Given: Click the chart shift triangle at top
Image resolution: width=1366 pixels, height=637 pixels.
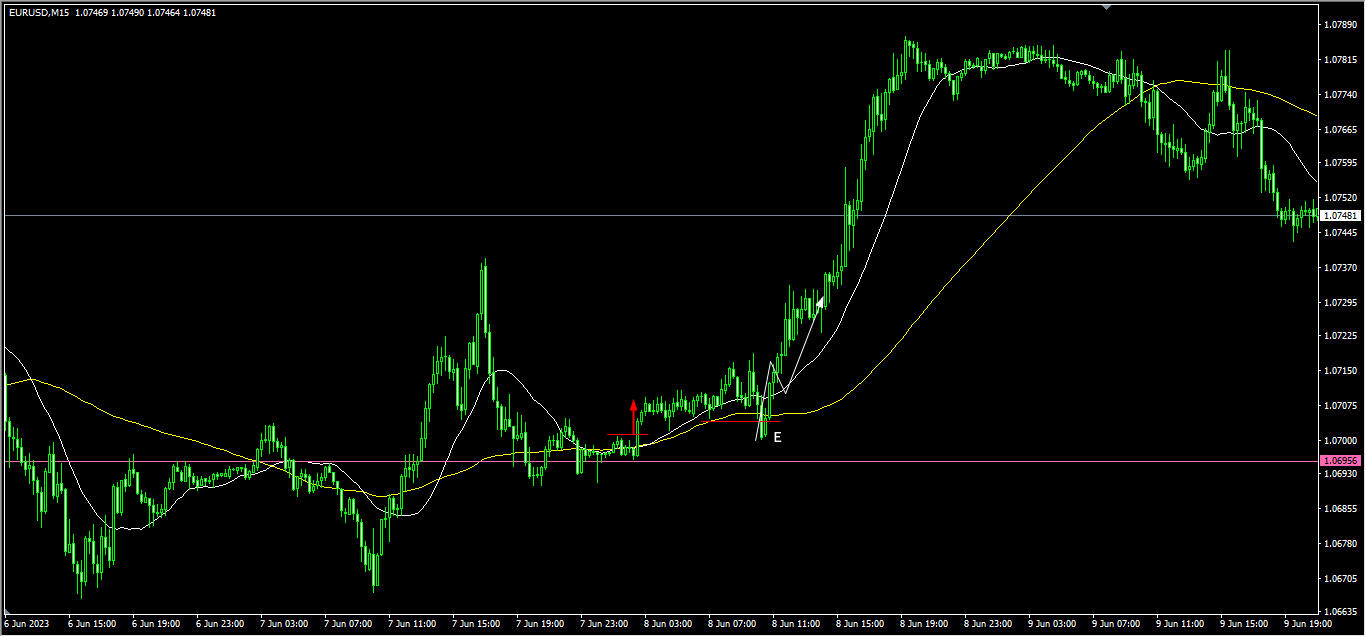Looking at the screenshot, I should click(x=1106, y=6).
